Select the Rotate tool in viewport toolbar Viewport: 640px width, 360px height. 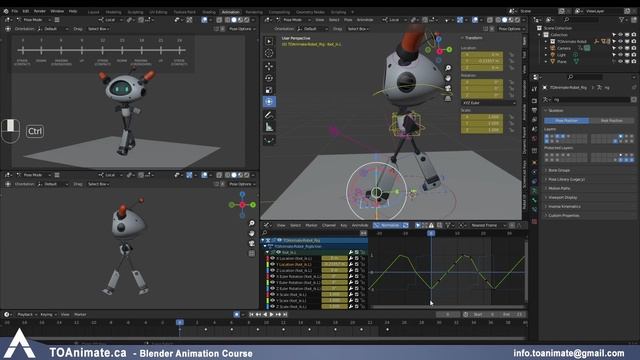pyautogui.click(x=269, y=78)
